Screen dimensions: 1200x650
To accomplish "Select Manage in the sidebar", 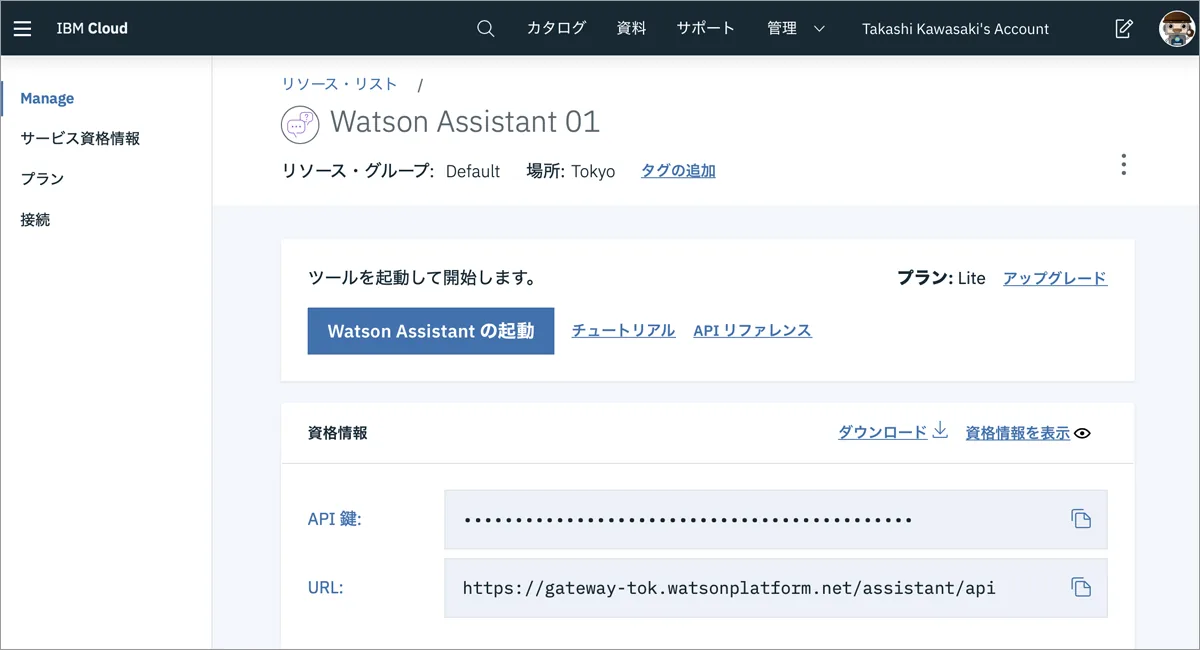I will click(x=47, y=98).
